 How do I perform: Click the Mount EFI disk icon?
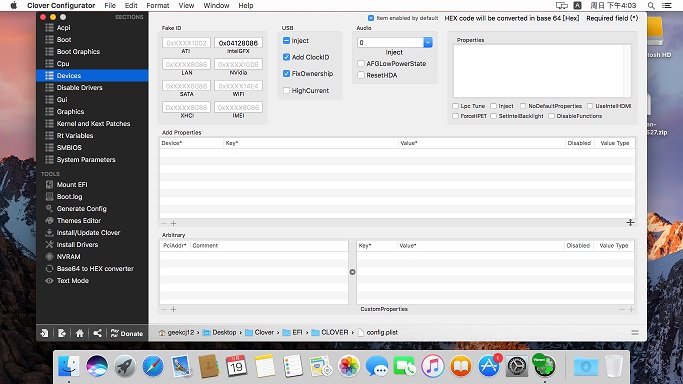[x=49, y=185]
